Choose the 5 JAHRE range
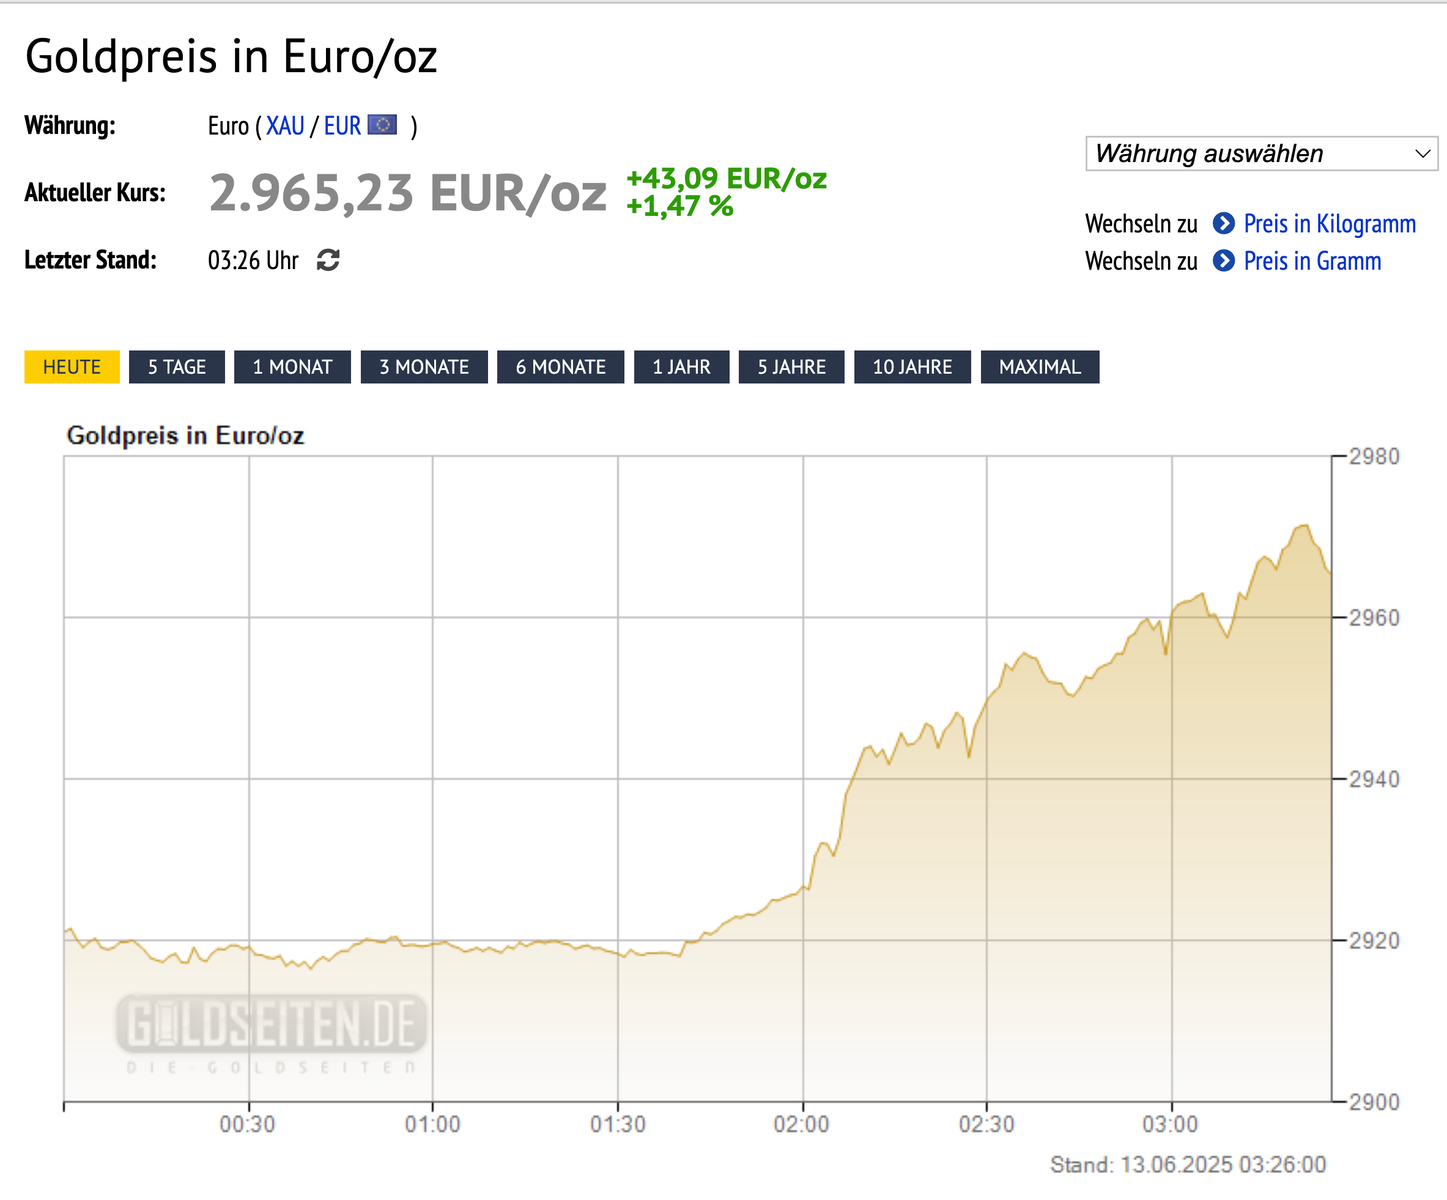The height and width of the screenshot is (1200, 1447). 791,367
